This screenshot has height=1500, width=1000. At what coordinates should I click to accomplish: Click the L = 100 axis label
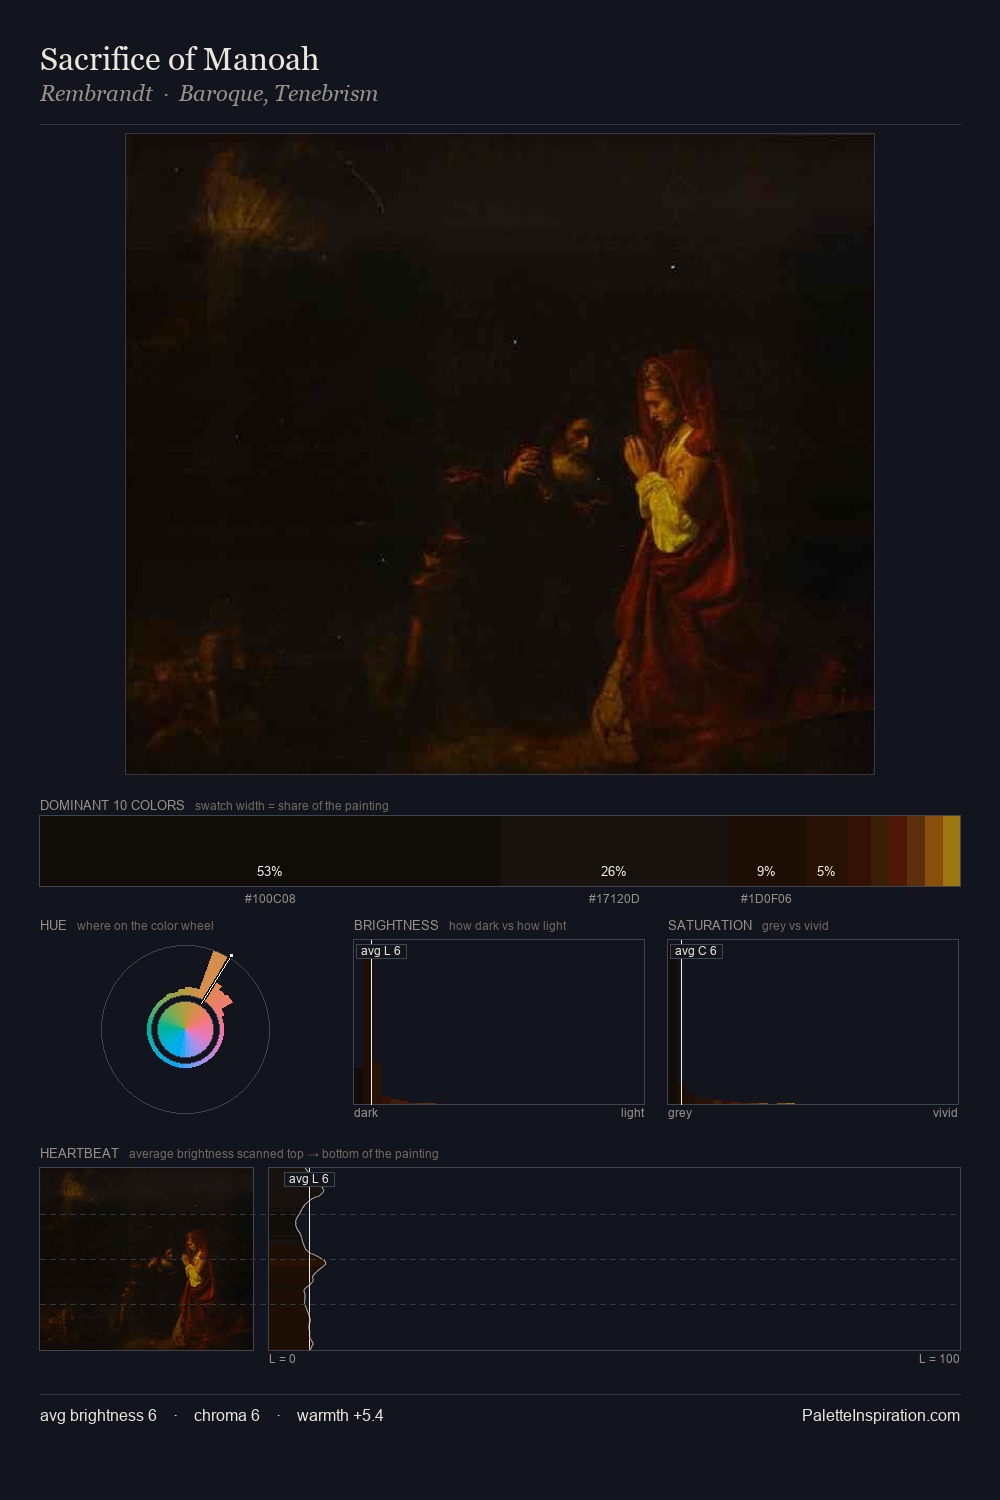939,1359
